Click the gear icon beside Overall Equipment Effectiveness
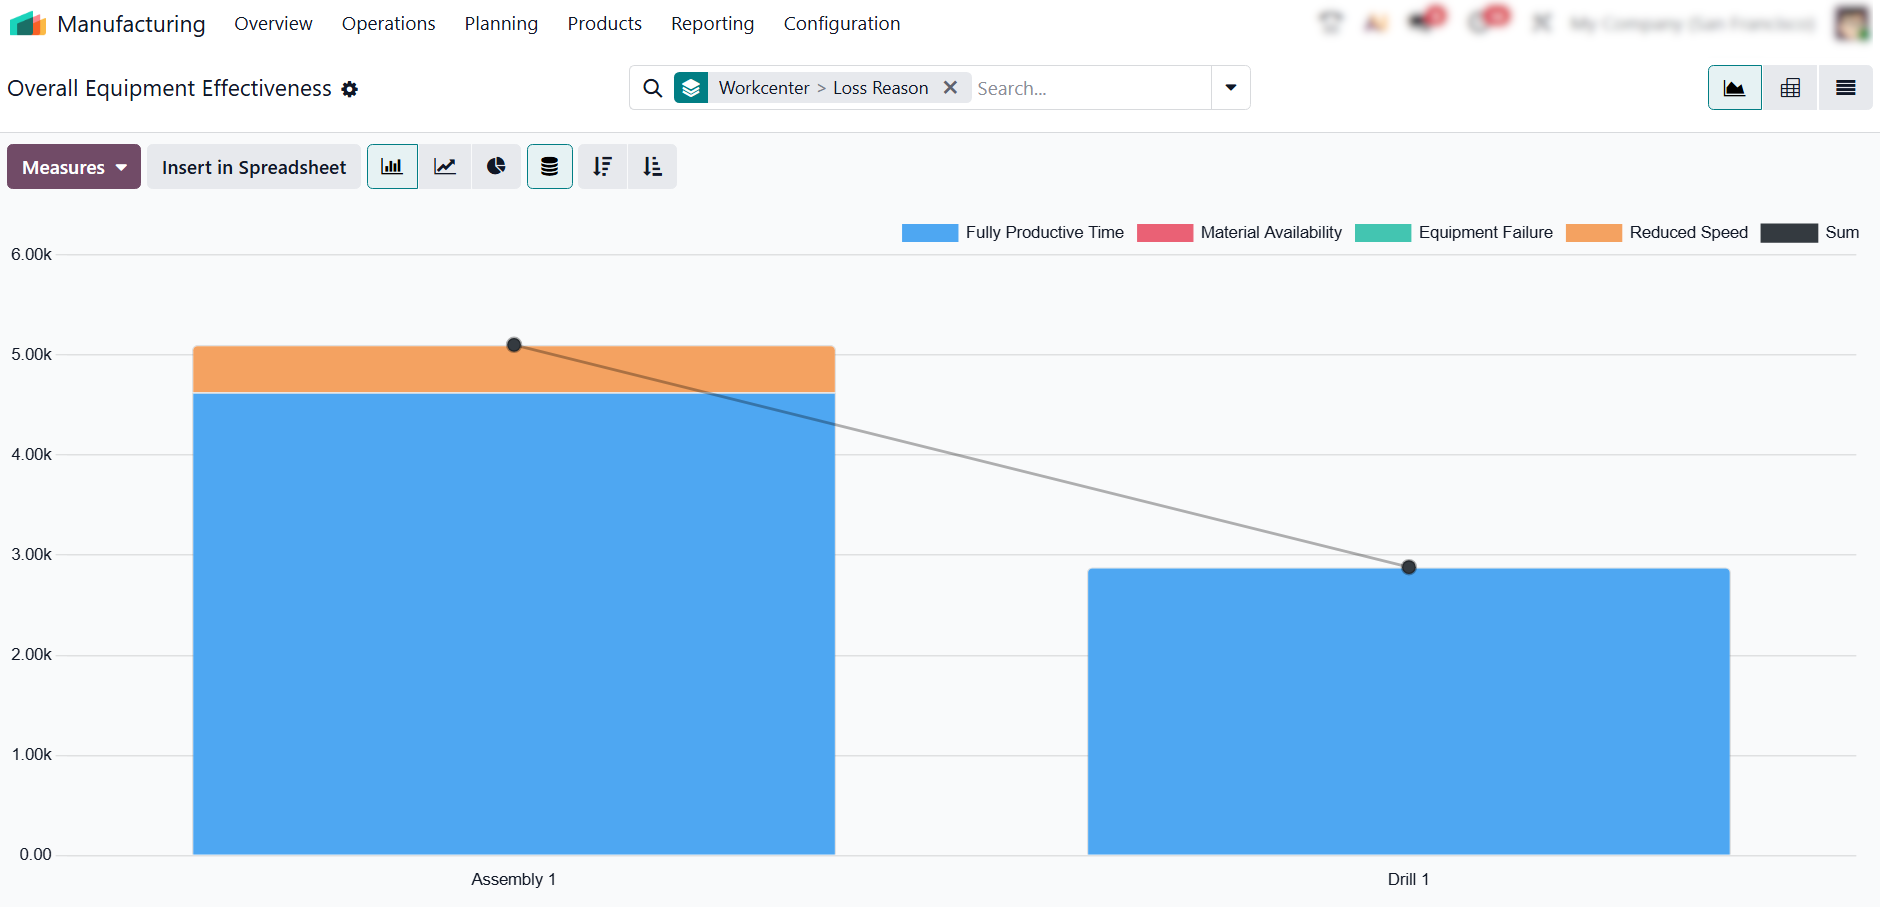The height and width of the screenshot is (907, 1880). point(349,89)
